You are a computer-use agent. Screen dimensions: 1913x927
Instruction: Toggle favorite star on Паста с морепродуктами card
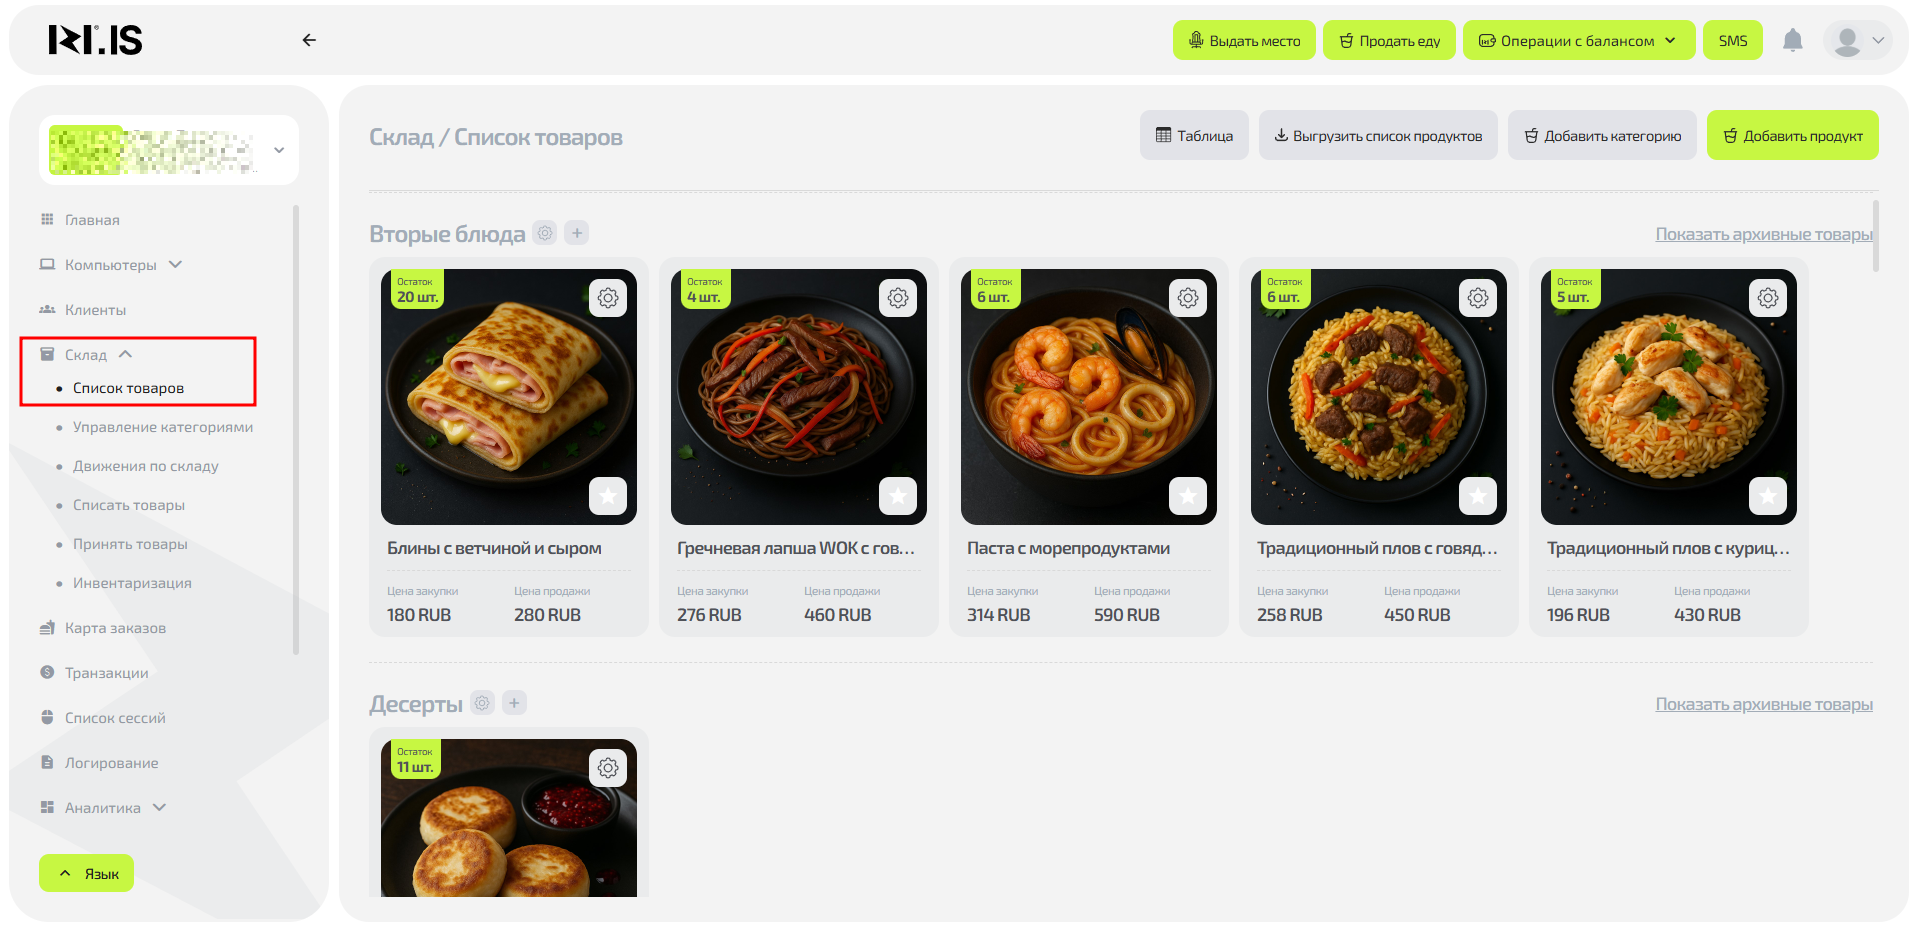tap(1188, 496)
